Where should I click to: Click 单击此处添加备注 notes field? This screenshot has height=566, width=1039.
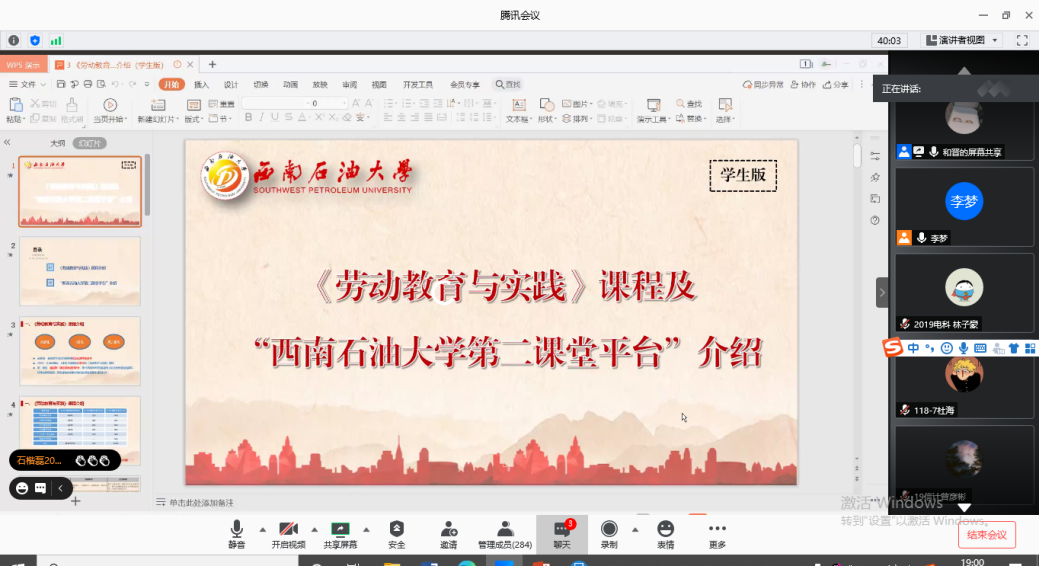pyautogui.click(x=201, y=502)
